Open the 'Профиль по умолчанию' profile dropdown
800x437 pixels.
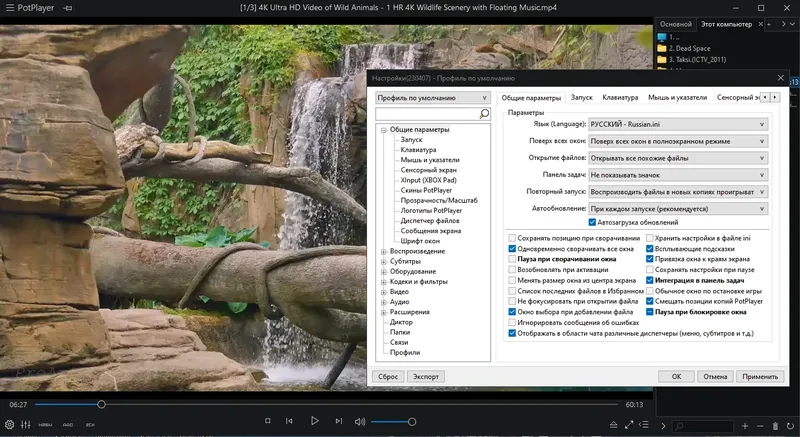coord(433,98)
